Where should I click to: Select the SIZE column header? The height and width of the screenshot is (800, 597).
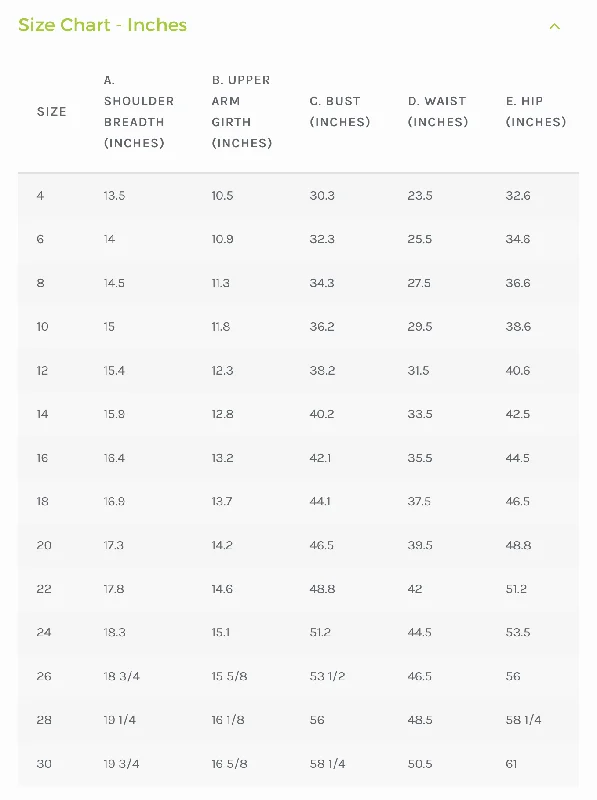pos(52,112)
